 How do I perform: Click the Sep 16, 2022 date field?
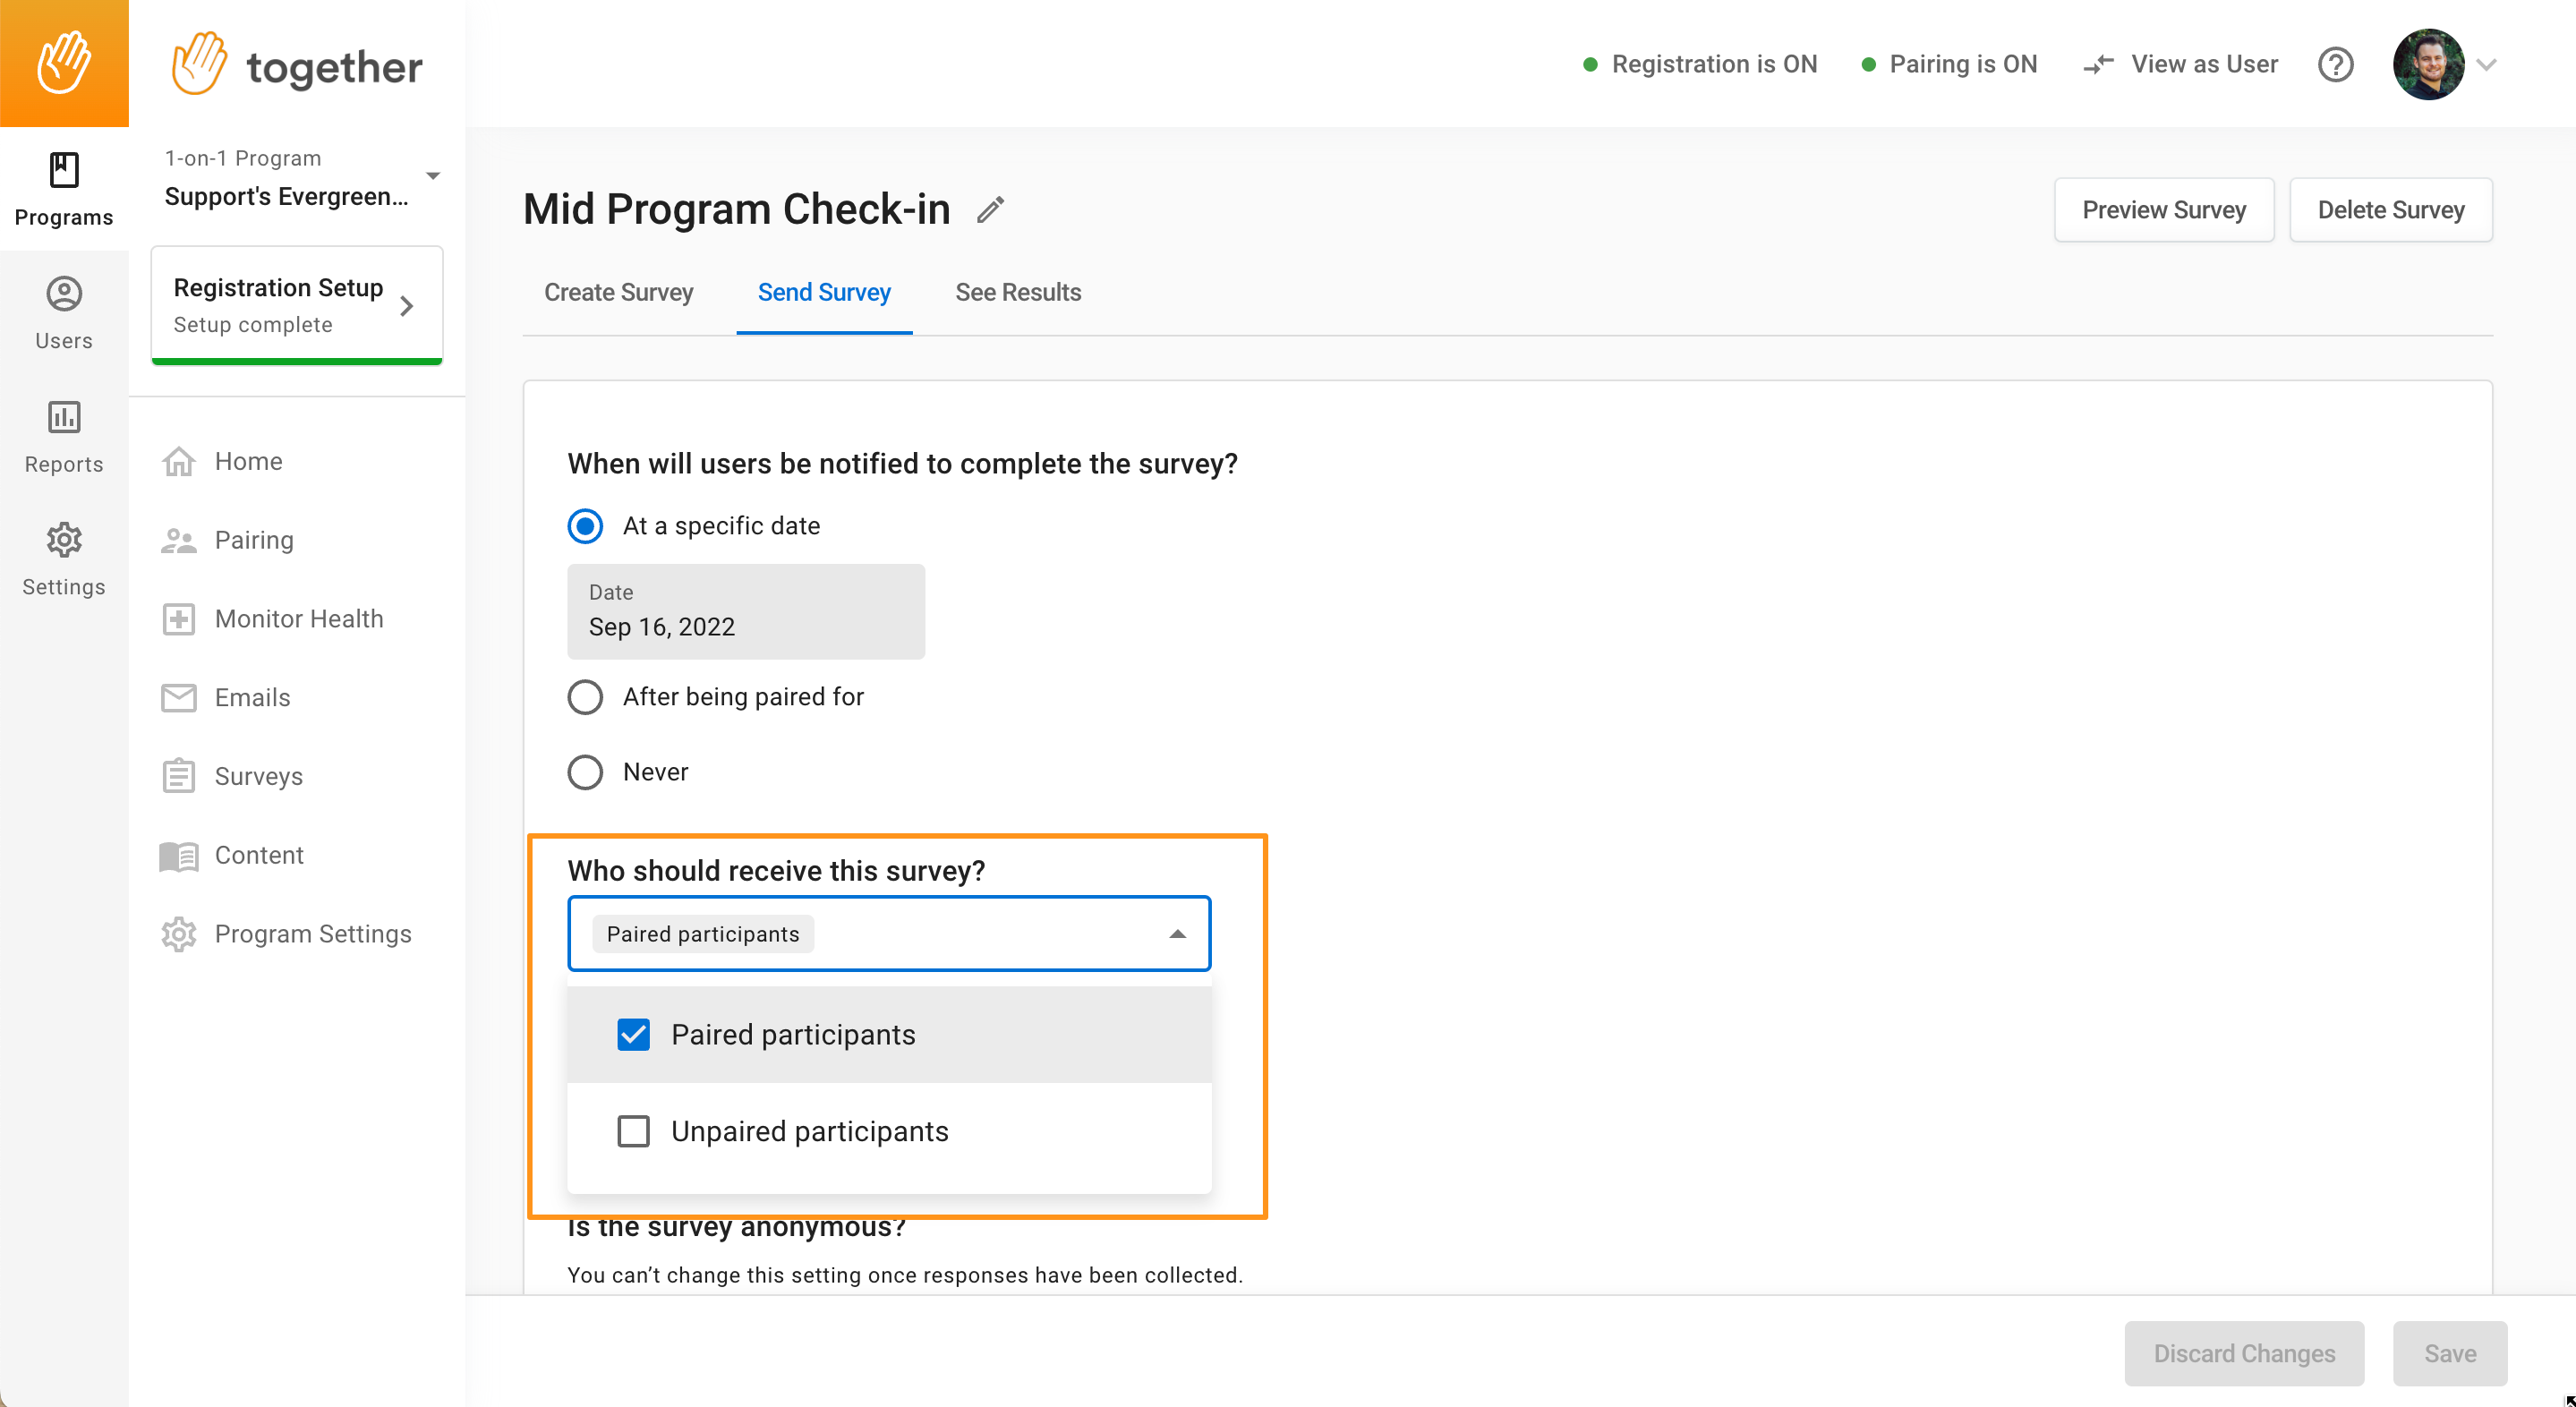tap(745, 611)
